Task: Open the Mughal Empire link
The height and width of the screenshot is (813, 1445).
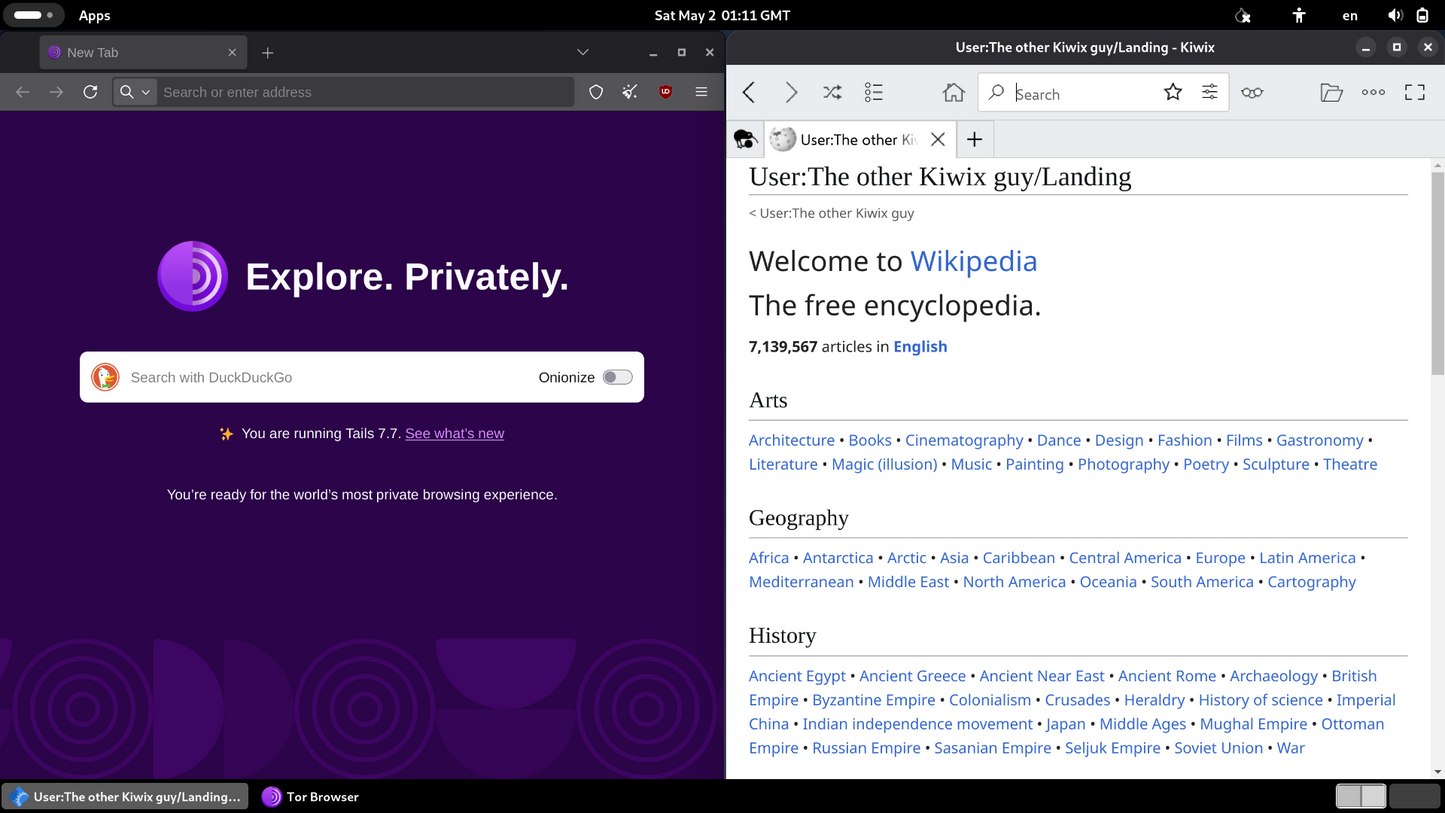Action: [x=1253, y=724]
